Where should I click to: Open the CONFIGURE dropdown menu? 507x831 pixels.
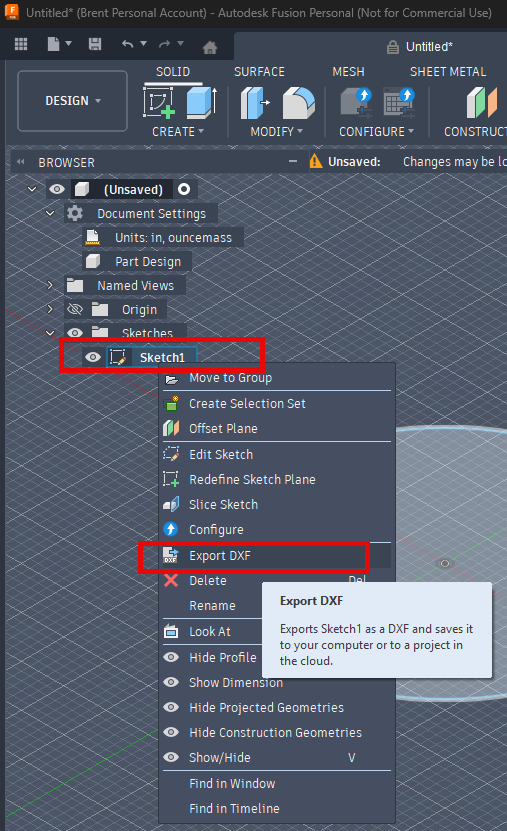pos(376,131)
